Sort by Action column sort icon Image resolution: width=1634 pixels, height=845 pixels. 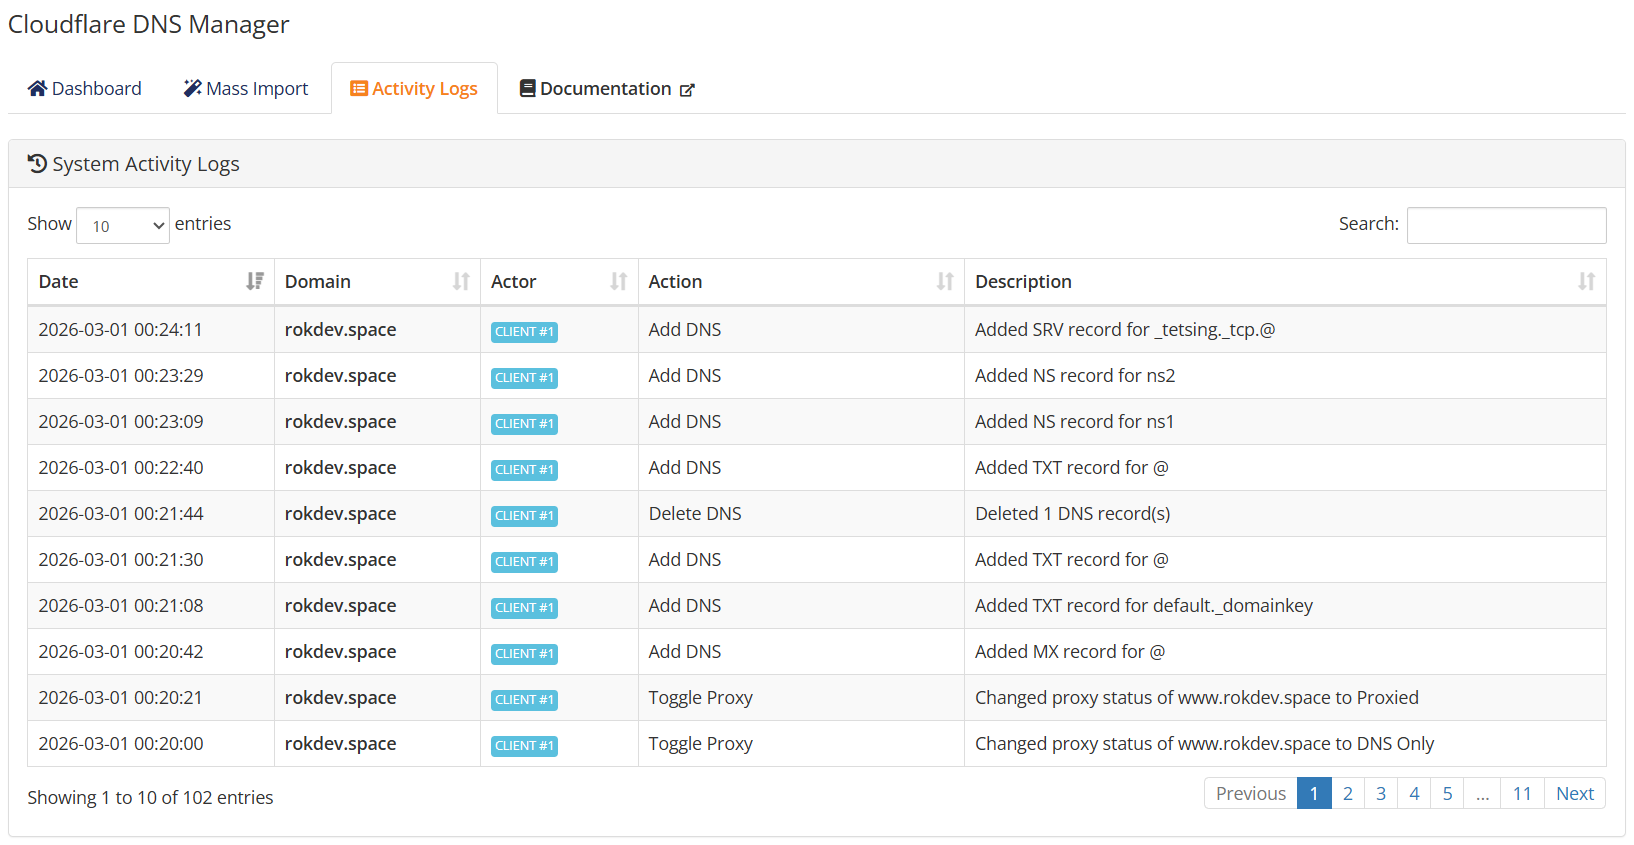tap(945, 281)
